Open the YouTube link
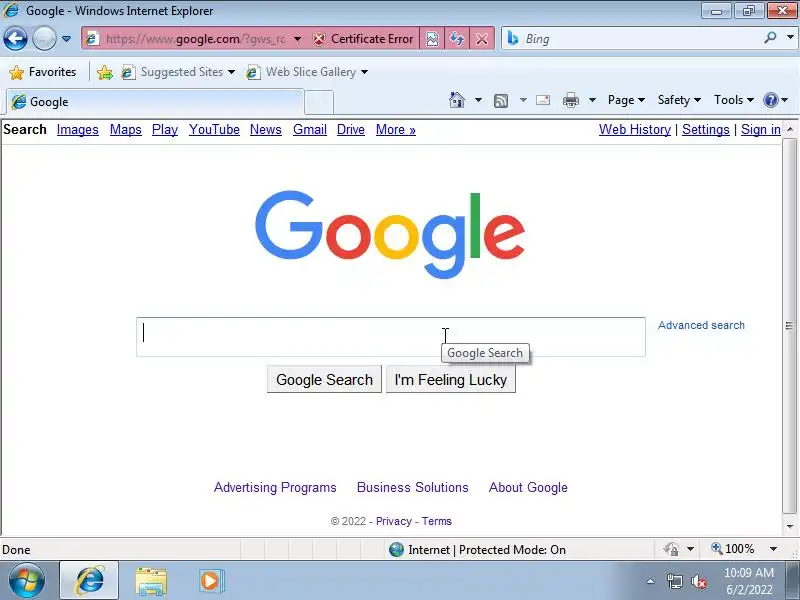The height and width of the screenshot is (600, 800). 214,130
